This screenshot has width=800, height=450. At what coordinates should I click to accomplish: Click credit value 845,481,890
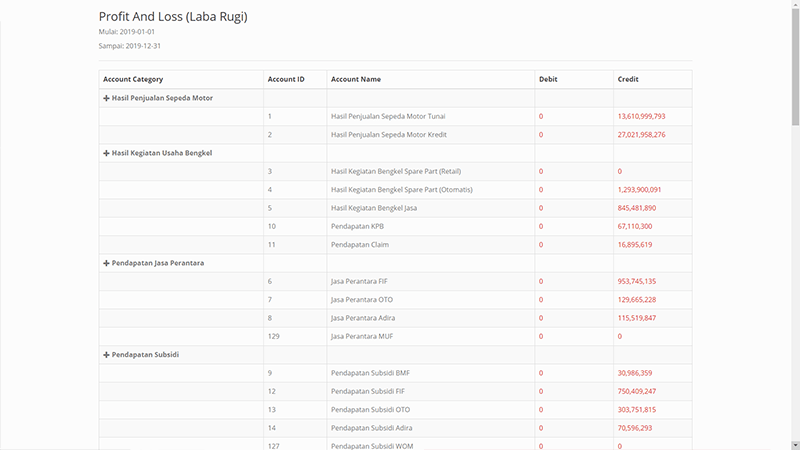click(637, 208)
